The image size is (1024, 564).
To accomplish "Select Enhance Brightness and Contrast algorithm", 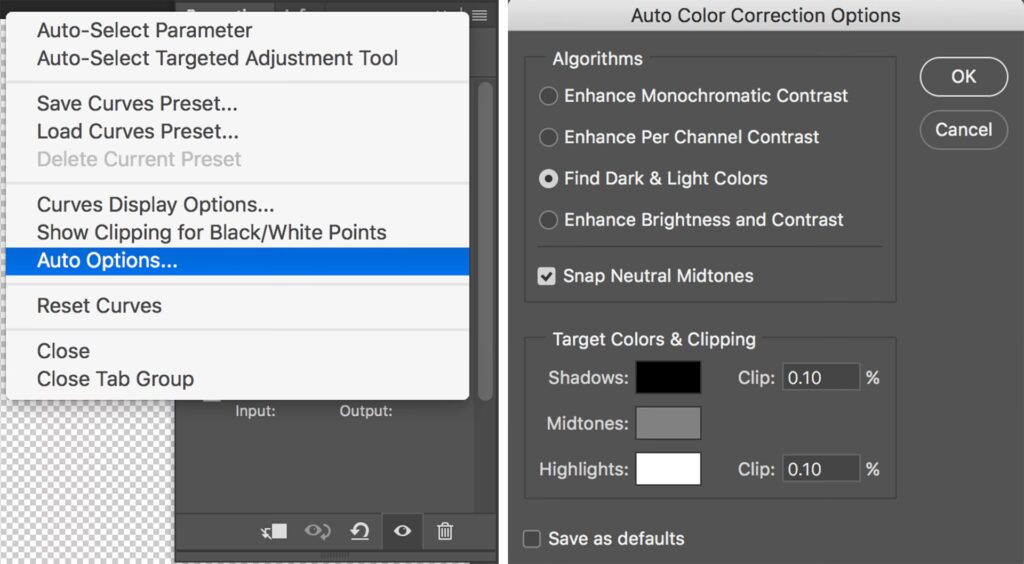I will click(548, 220).
